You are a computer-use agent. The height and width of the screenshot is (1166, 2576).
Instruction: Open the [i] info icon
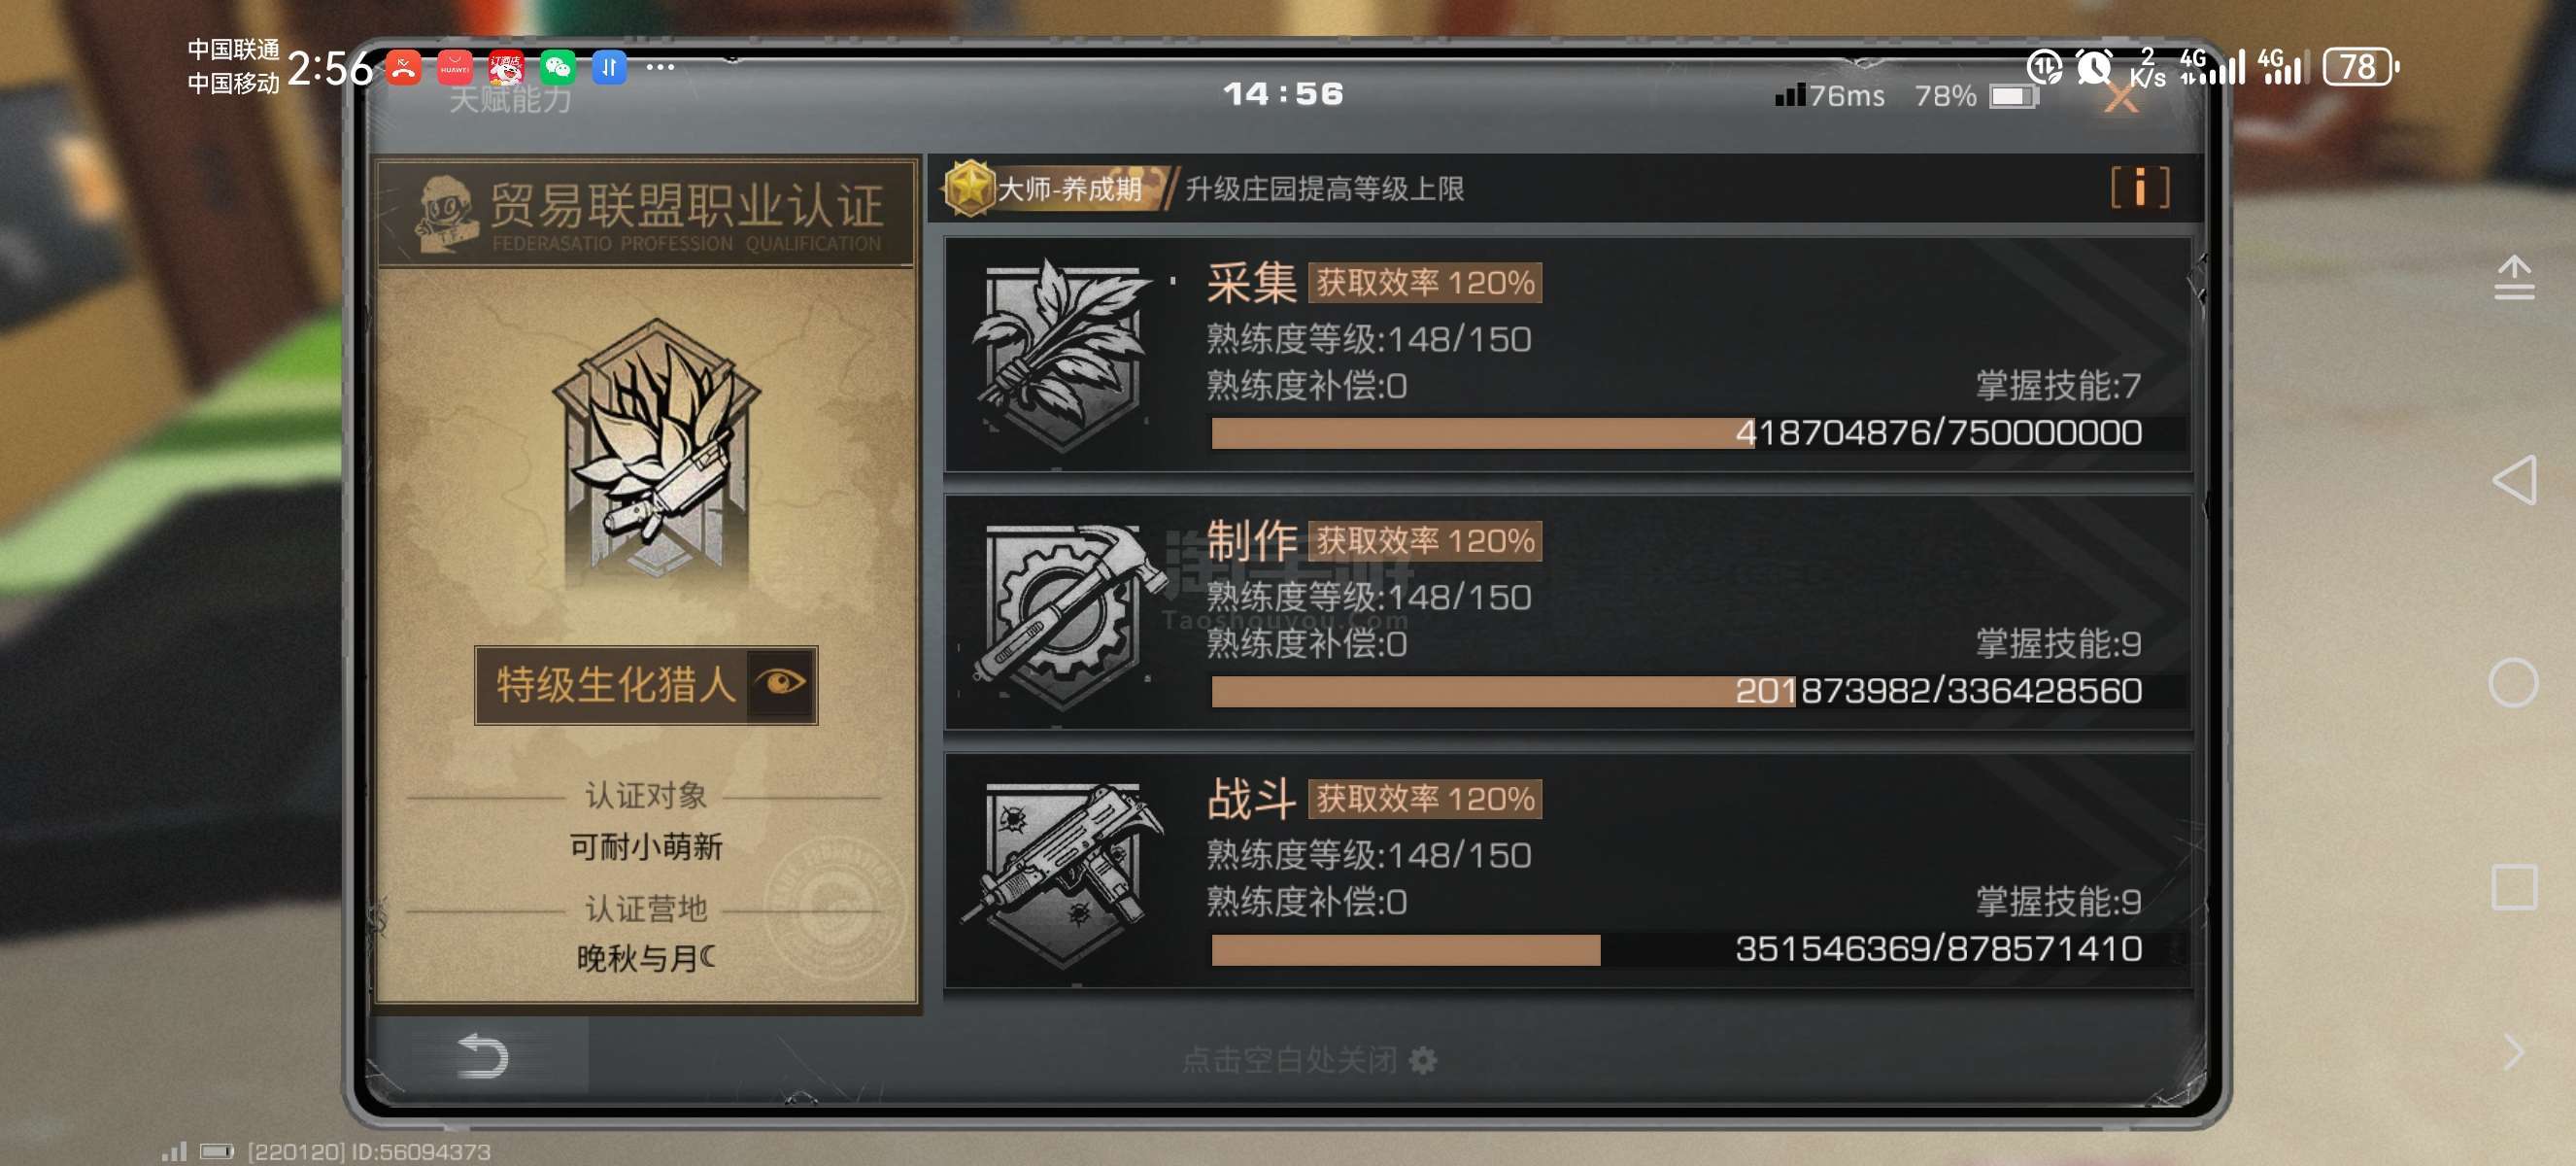coord(2140,187)
